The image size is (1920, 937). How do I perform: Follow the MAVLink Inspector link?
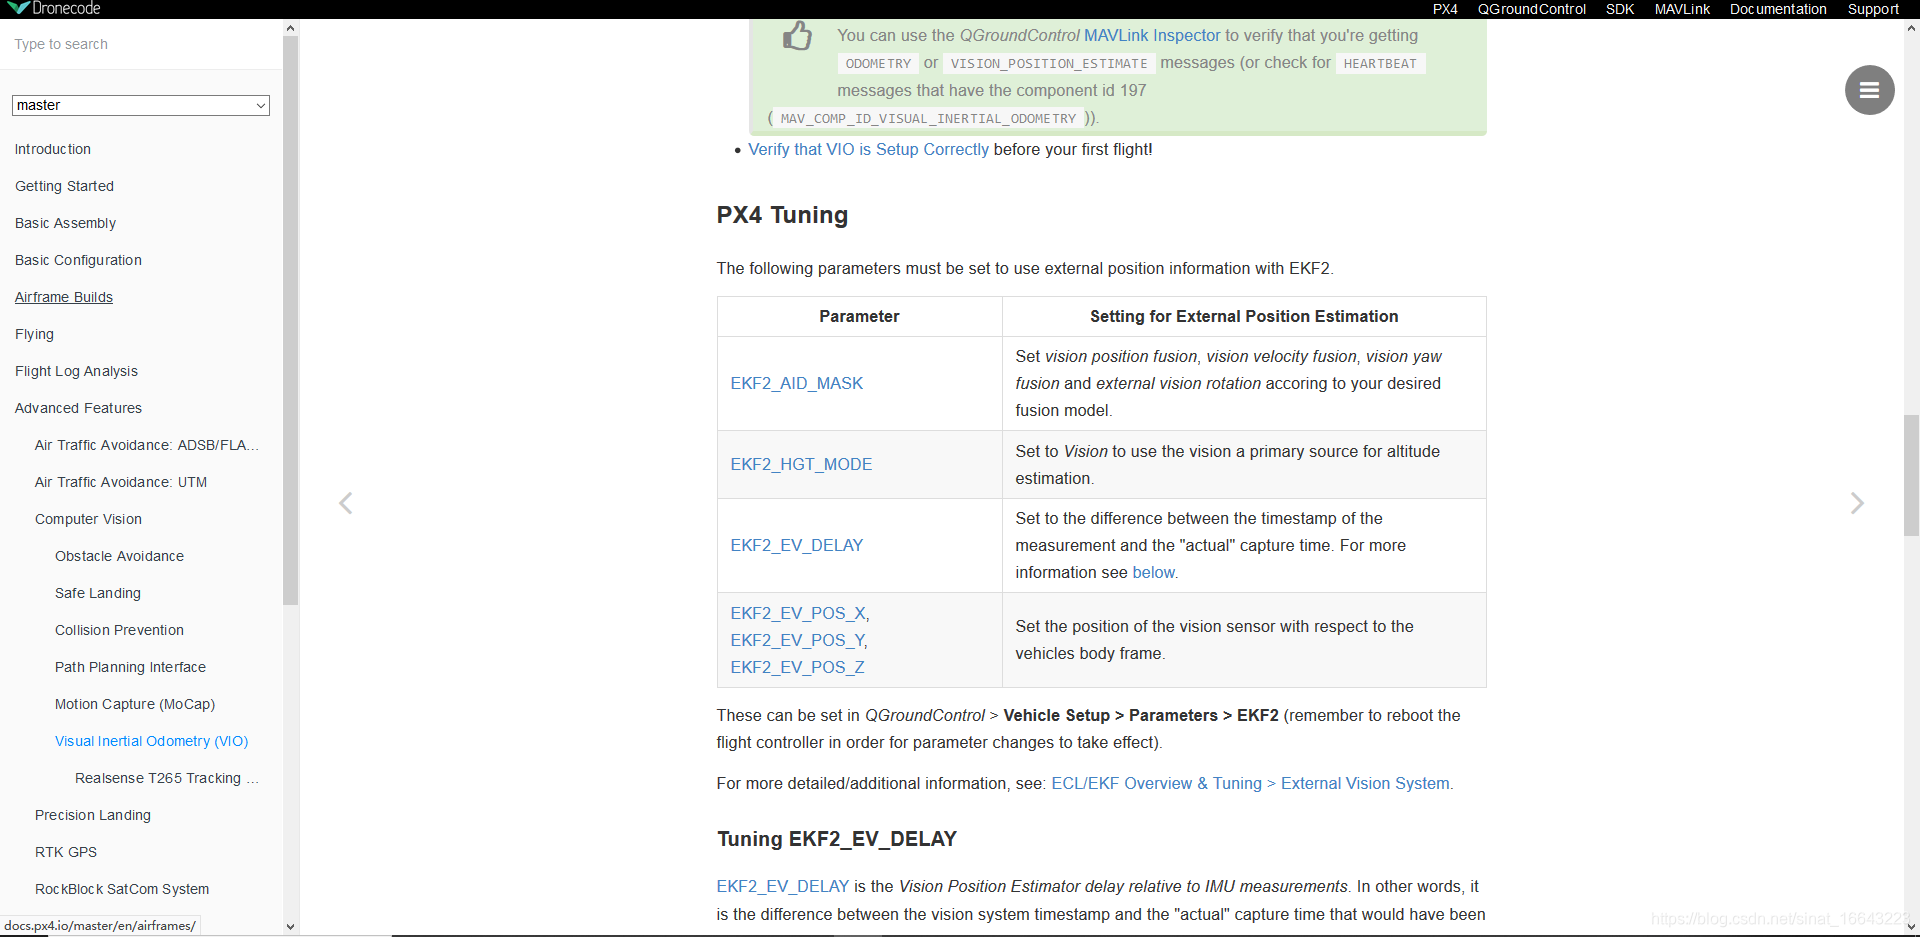(x=1152, y=35)
